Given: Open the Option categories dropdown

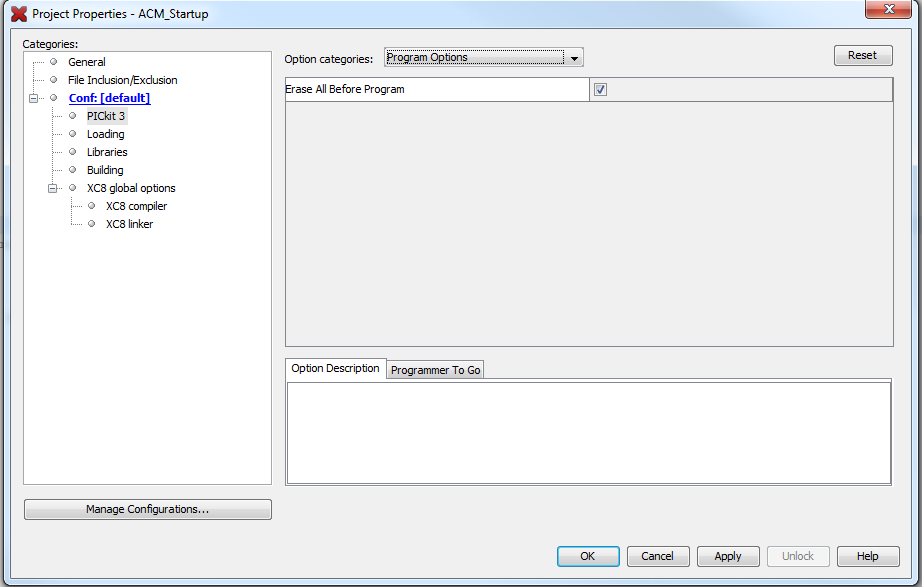Looking at the screenshot, I should tap(484, 58).
